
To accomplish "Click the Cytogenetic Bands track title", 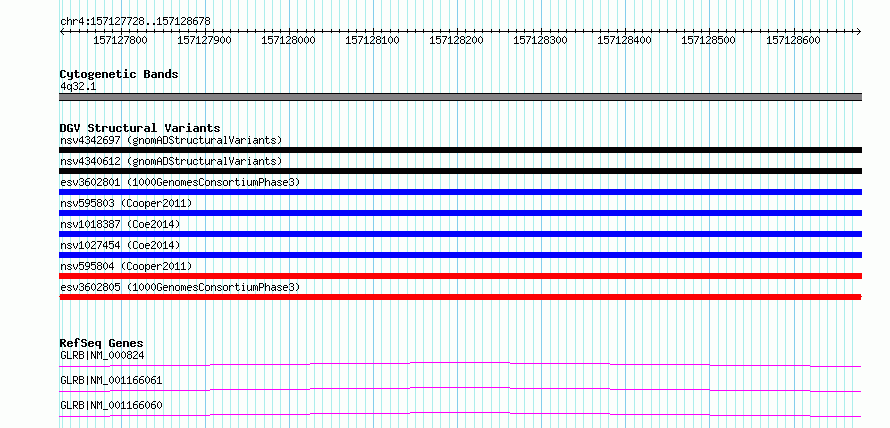I will [119, 74].
